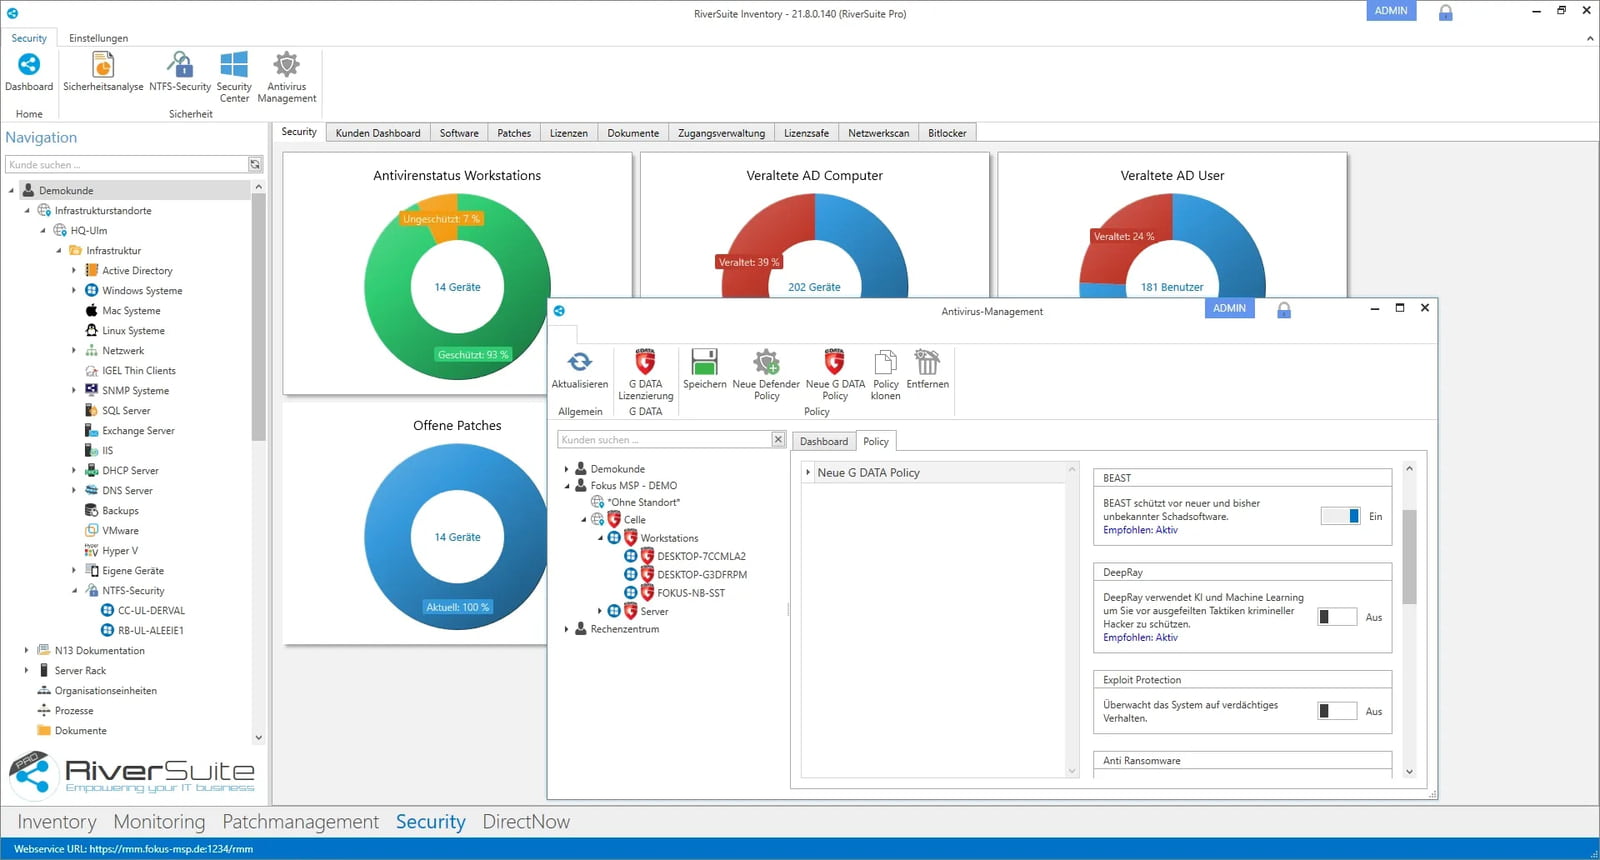This screenshot has height=860, width=1600.
Task: Switch to Dashboard tab in Antivirus-Management
Action: click(x=824, y=441)
